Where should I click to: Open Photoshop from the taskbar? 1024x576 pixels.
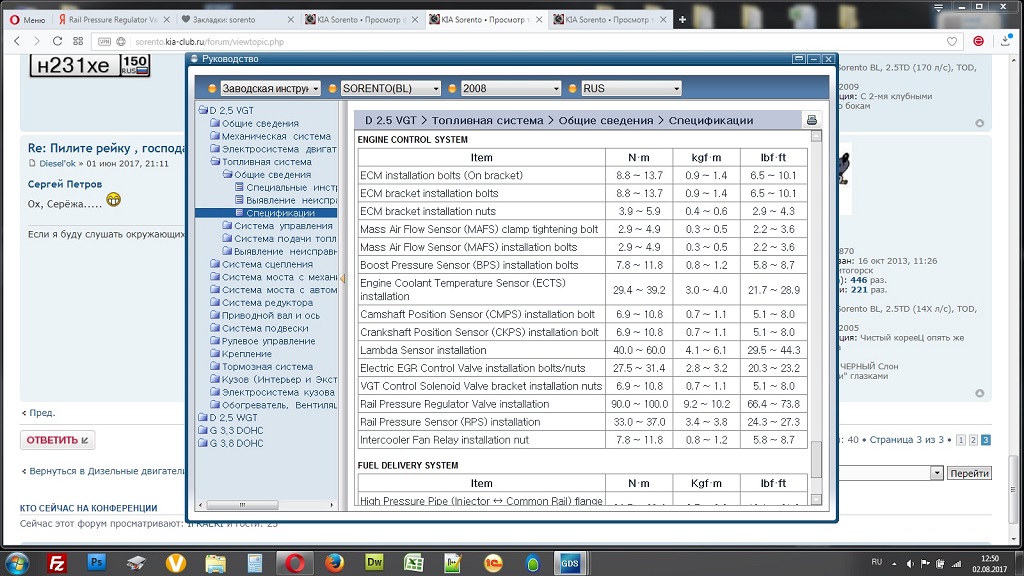pos(97,562)
